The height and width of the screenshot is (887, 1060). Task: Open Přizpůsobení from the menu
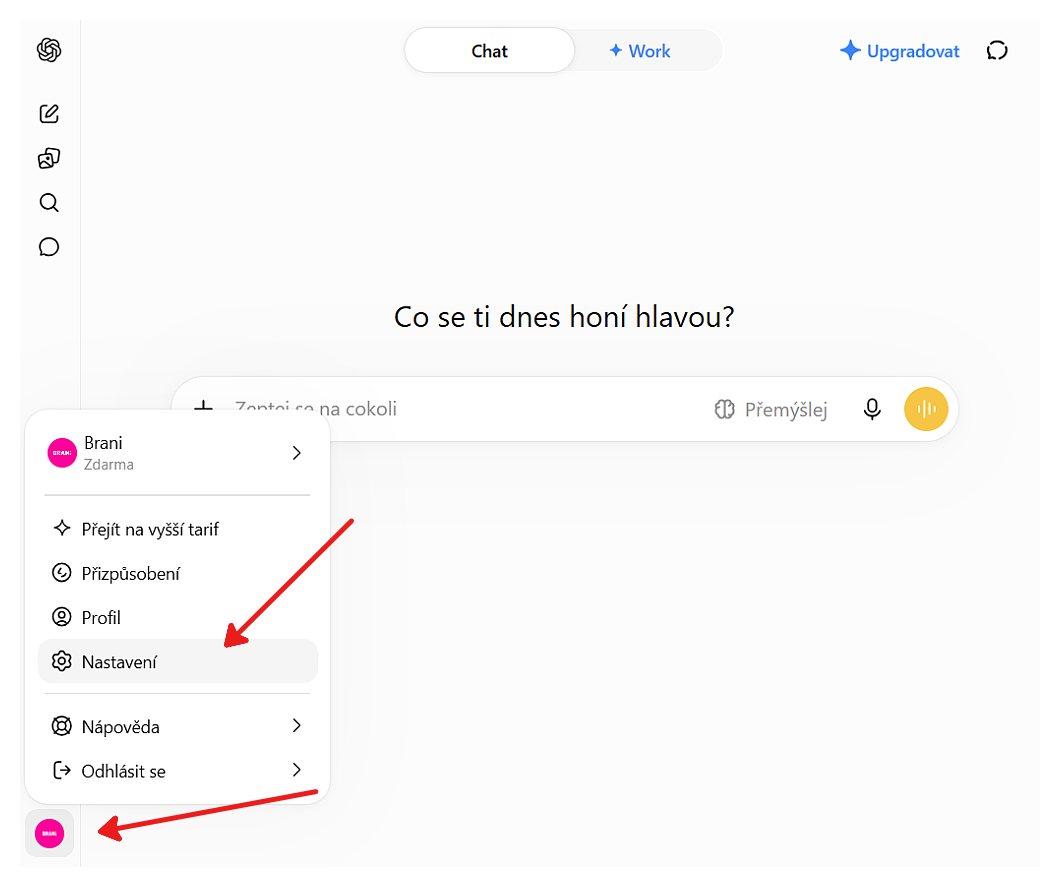(177, 573)
